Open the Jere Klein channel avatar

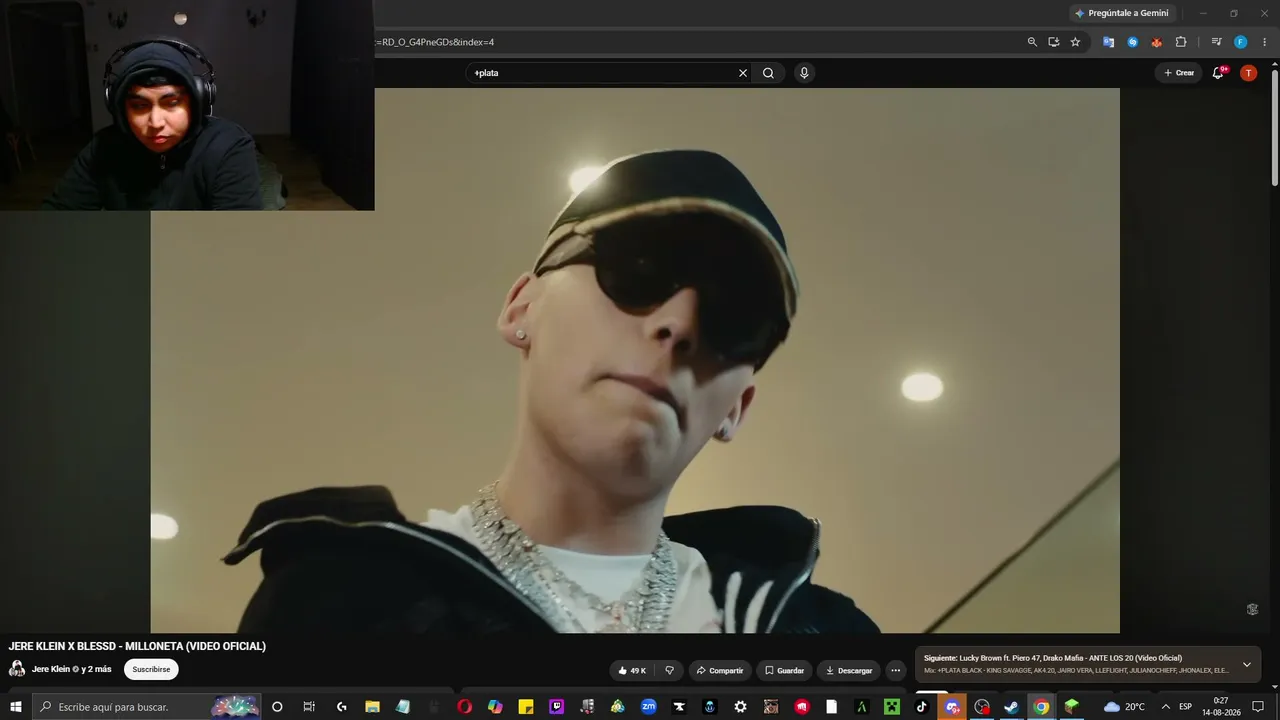tap(17, 669)
